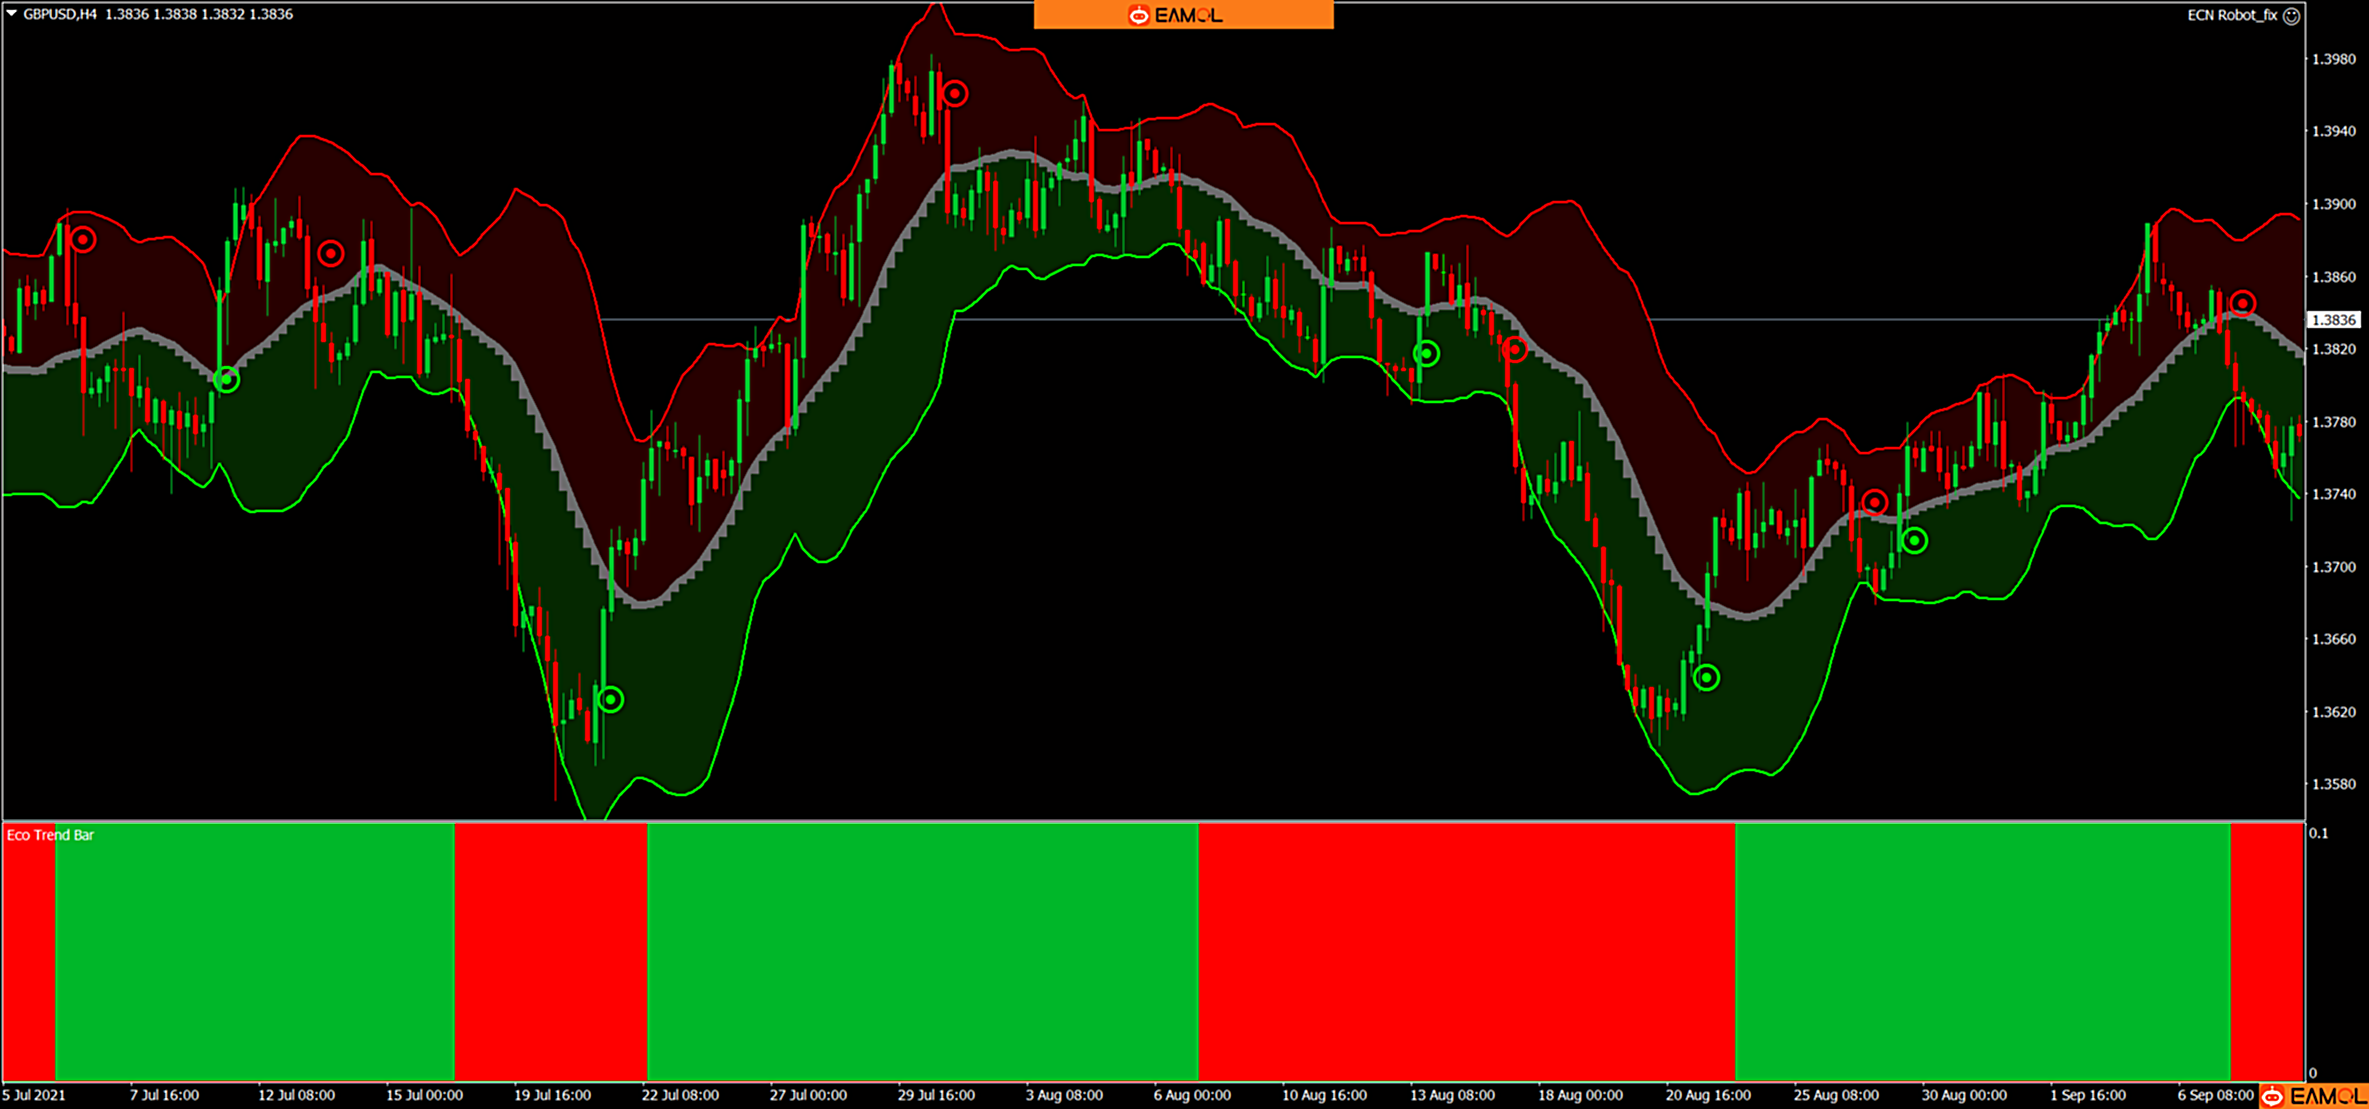Click the 1.3660 price scale value
Viewport: 2369px width, 1109px height.
point(2333,639)
